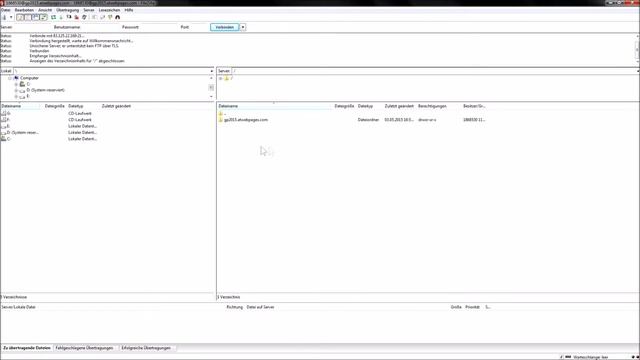Click the message log scrollbar
The height and width of the screenshot is (360, 640).
[637, 48]
